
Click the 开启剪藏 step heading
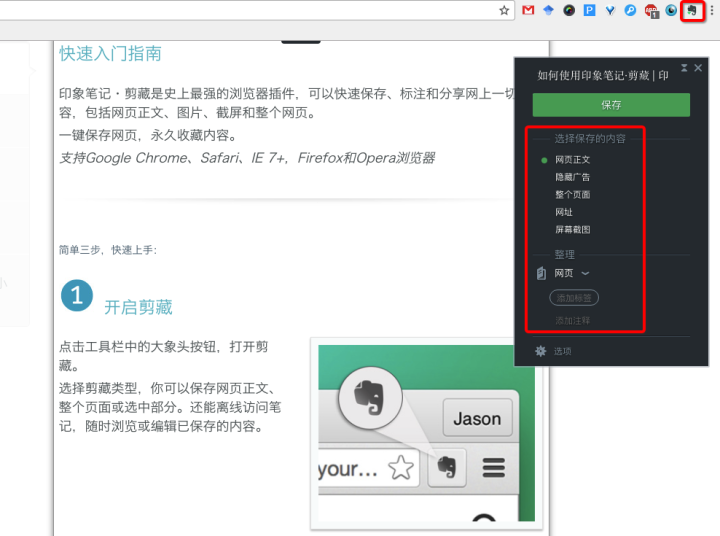(x=138, y=307)
